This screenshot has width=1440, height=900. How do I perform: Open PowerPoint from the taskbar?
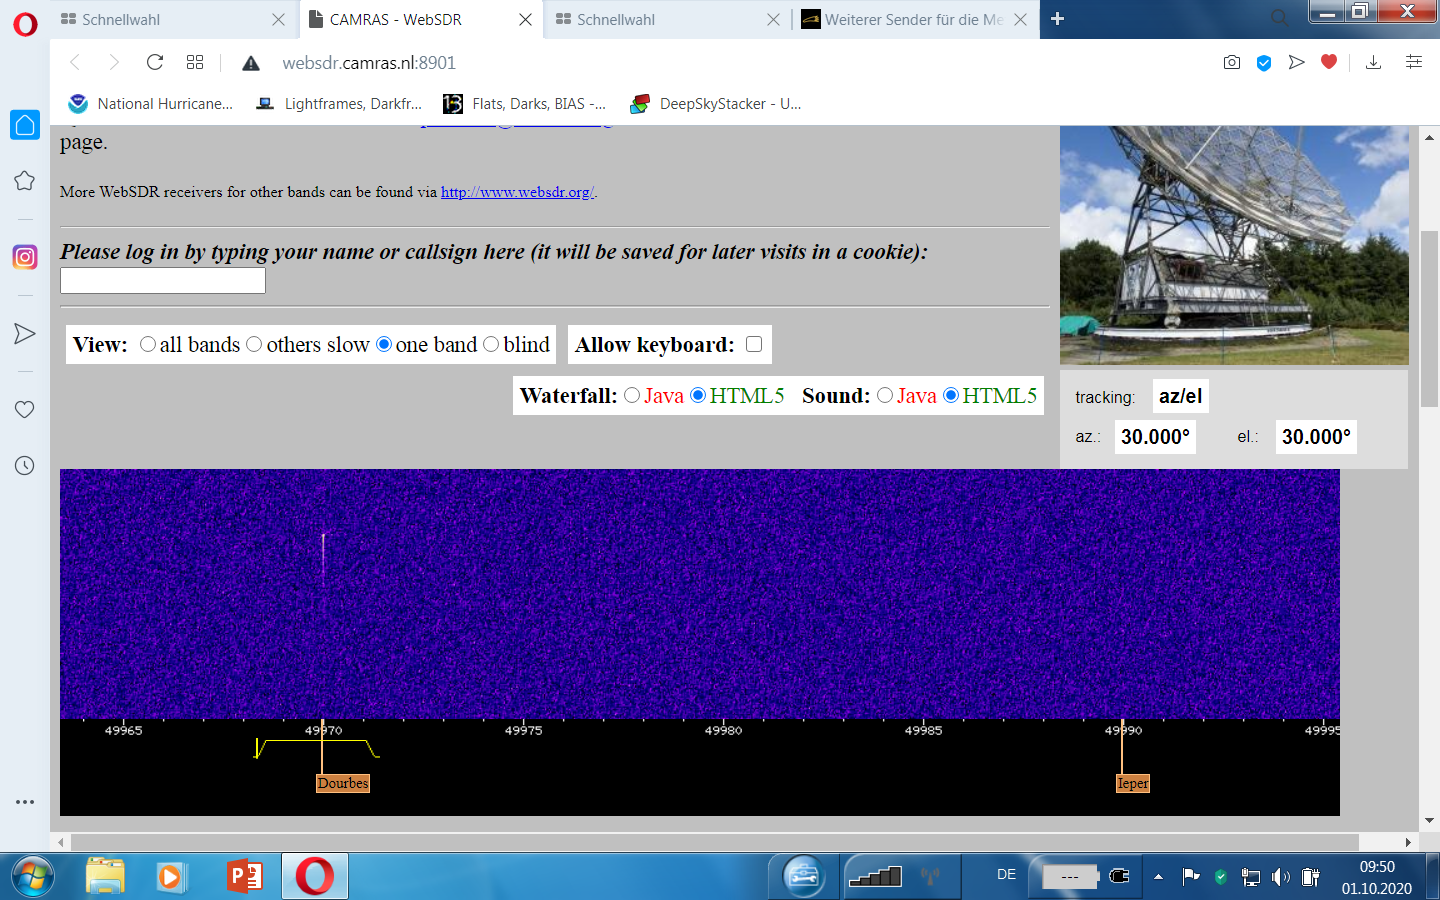pyautogui.click(x=244, y=877)
